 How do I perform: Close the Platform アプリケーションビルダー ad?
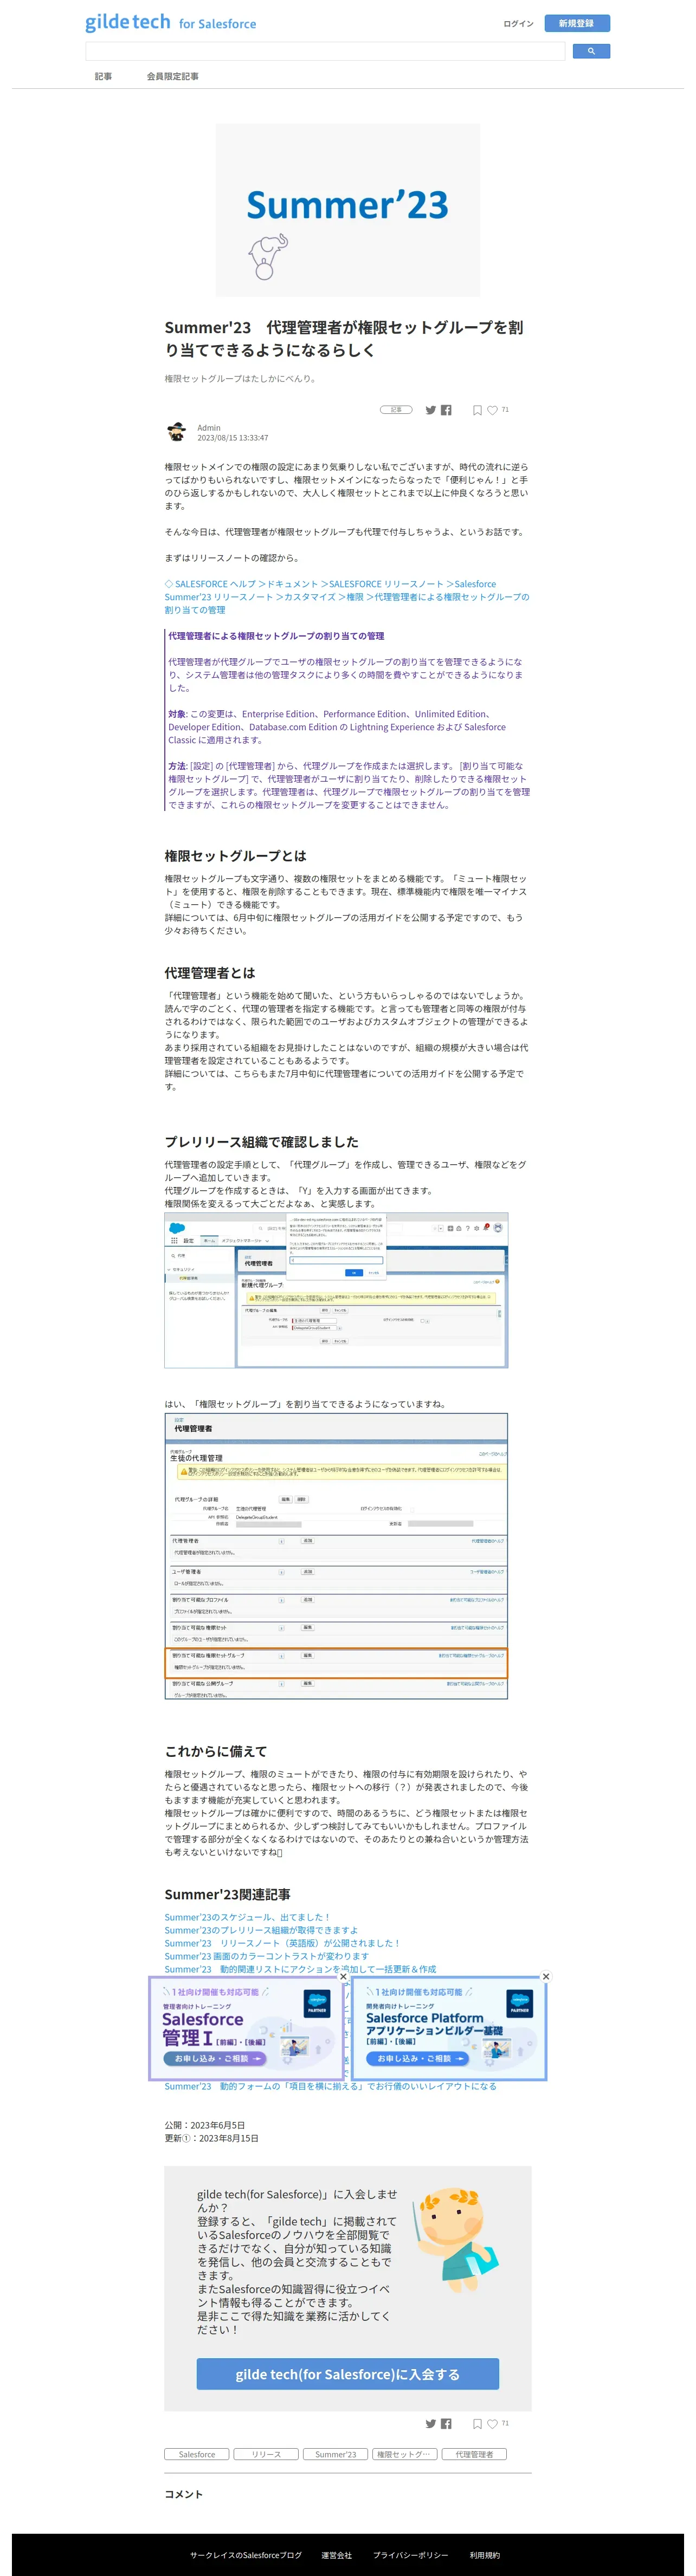[x=545, y=1976]
